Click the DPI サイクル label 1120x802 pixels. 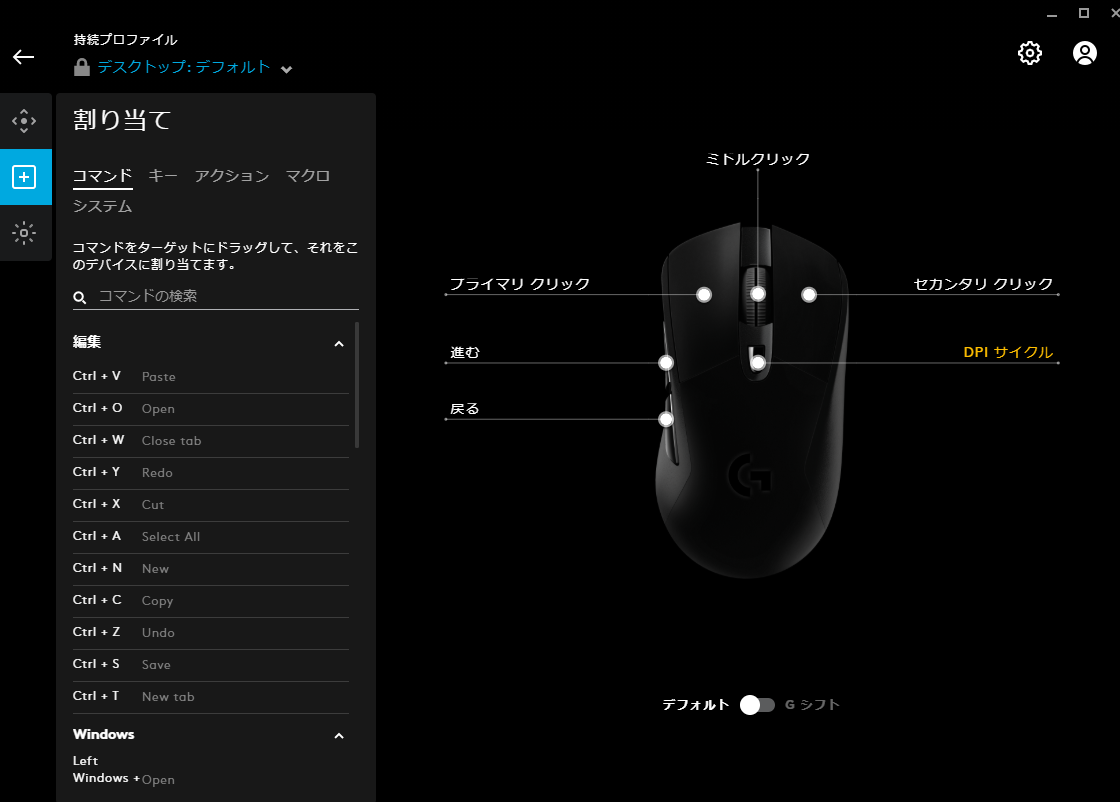[x=1008, y=352]
